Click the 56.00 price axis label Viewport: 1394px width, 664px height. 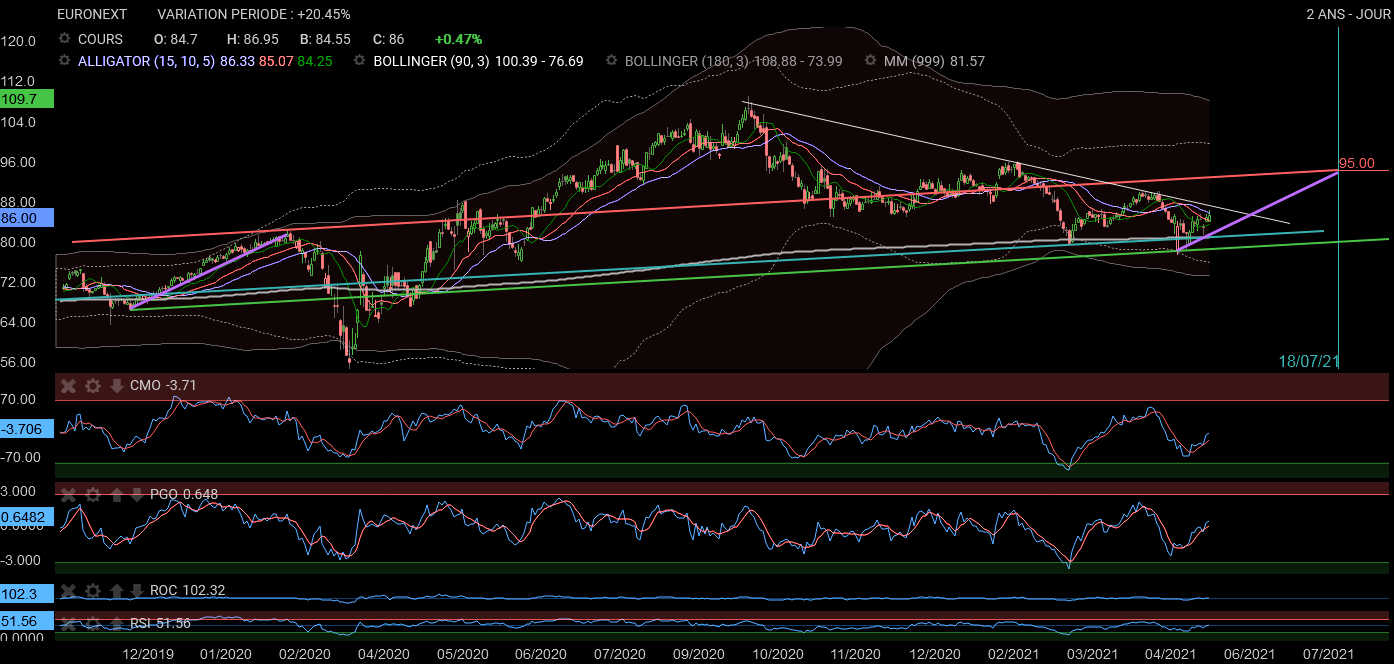(x=20, y=362)
